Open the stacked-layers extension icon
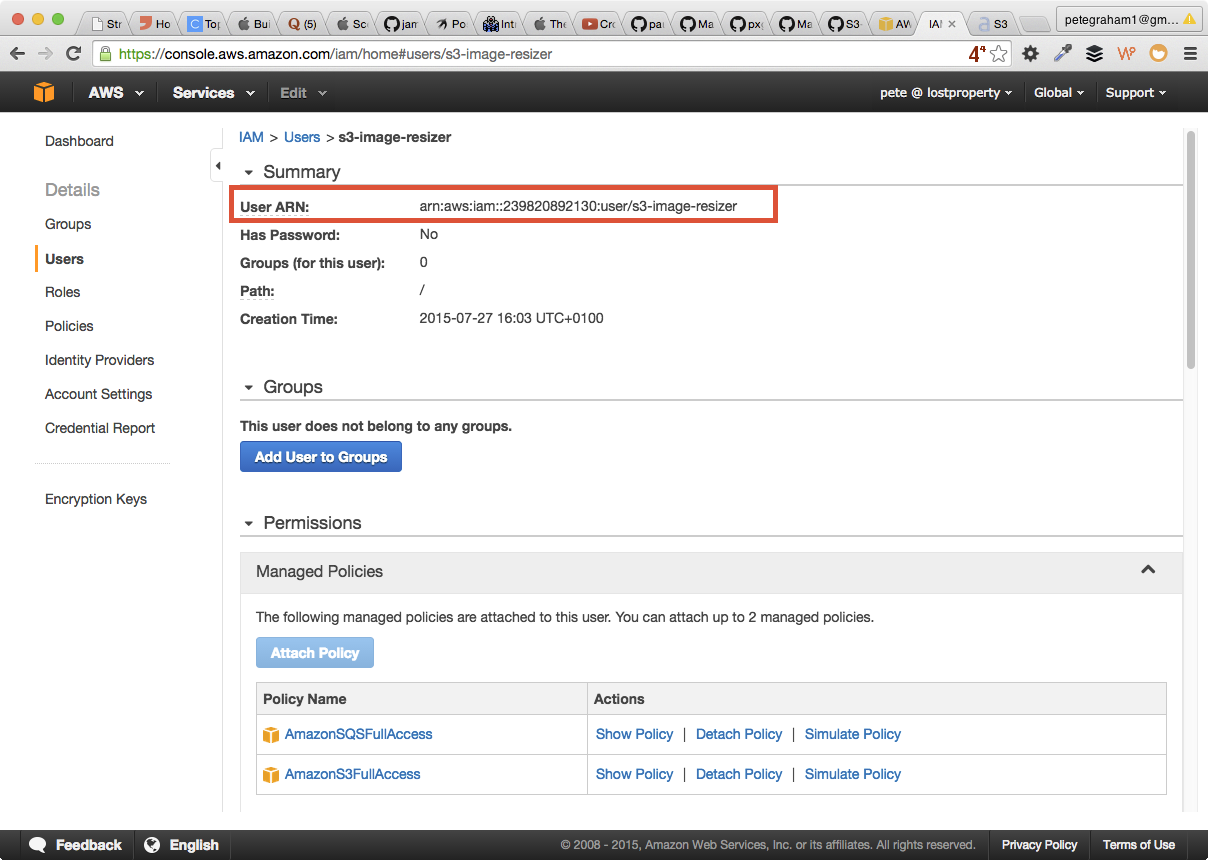Image resolution: width=1208 pixels, height=860 pixels. click(x=1094, y=54)
